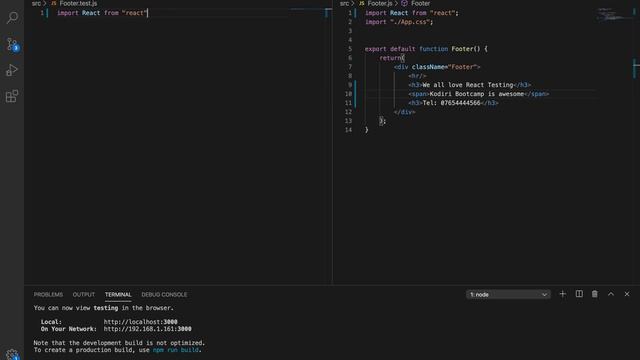Open Run and Debug view
The width and height of the screenshot is (640, 360).
coord(12,70)
